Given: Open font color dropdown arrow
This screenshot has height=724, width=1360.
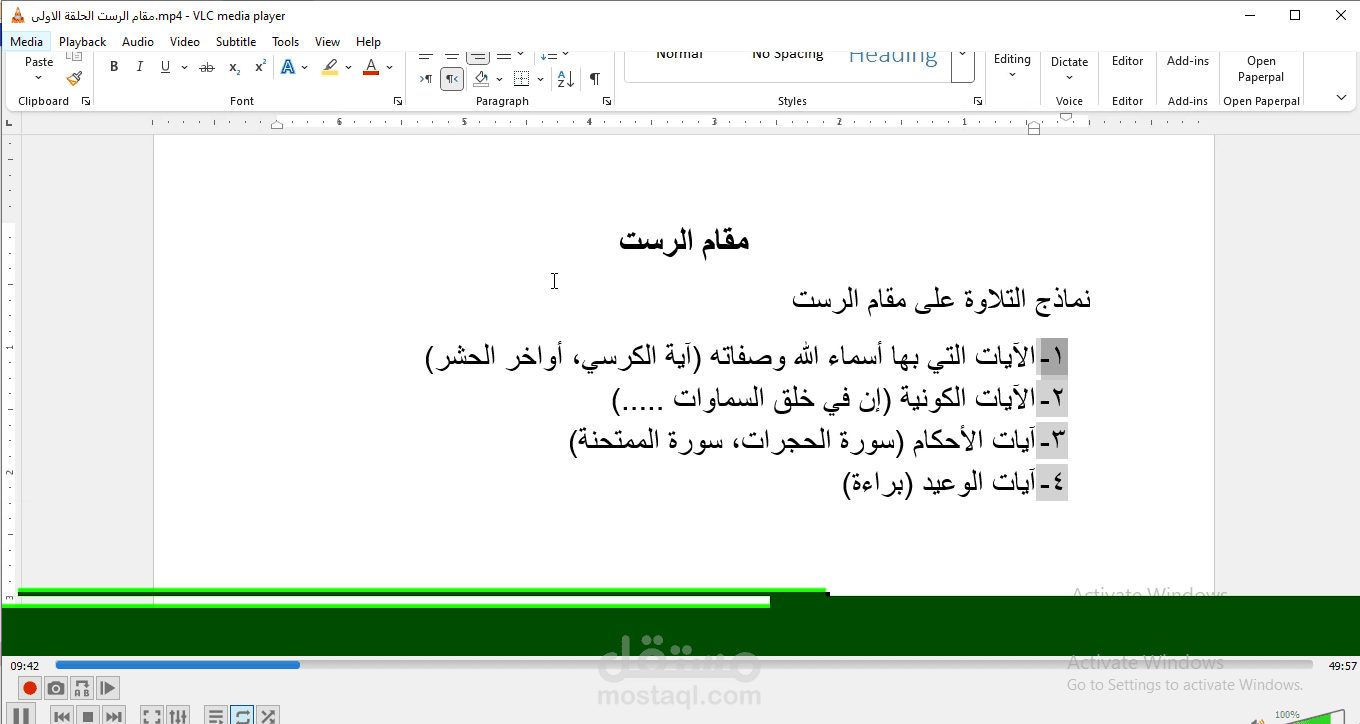Looking at the screenshot, I should [389, 67].
